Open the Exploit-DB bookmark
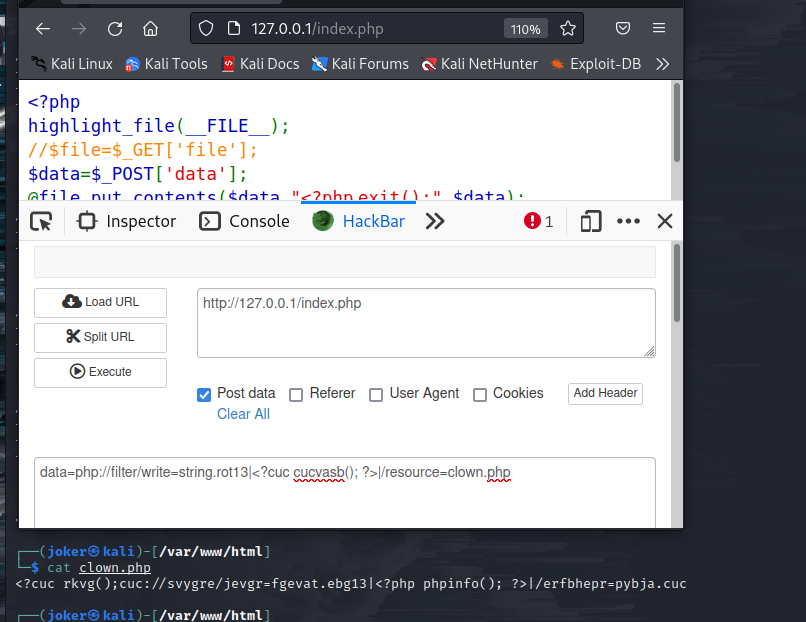This screenshot has width=806, height=622. 596,64
